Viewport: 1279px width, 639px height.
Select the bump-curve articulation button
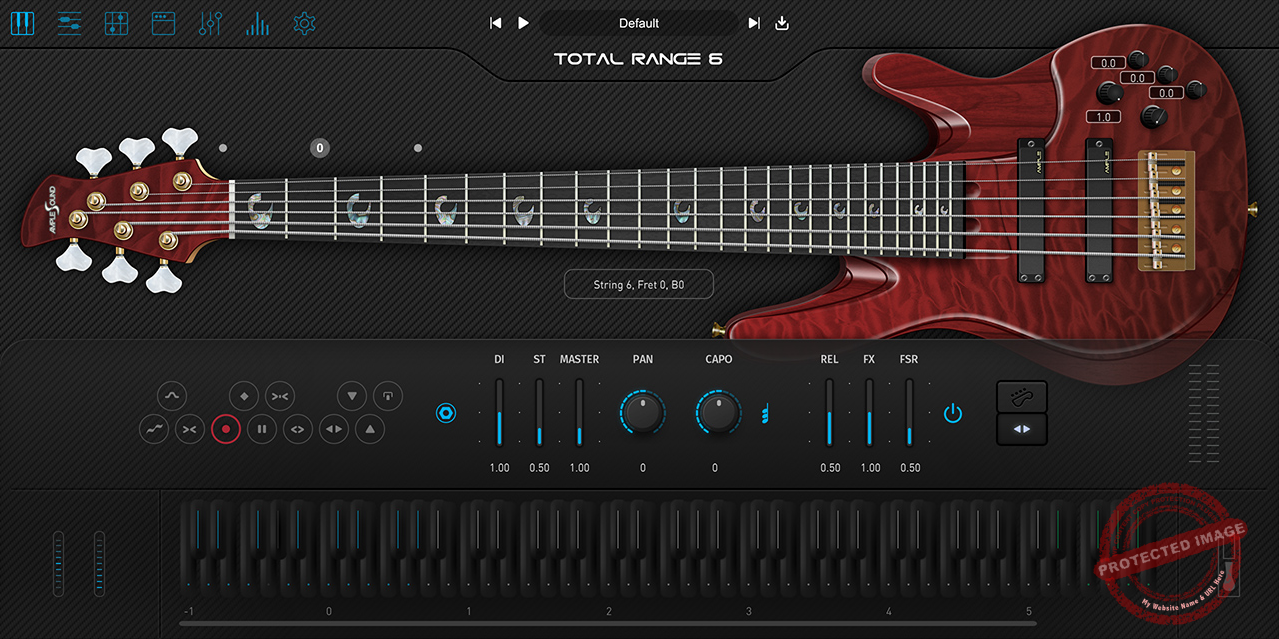point(172,395)
